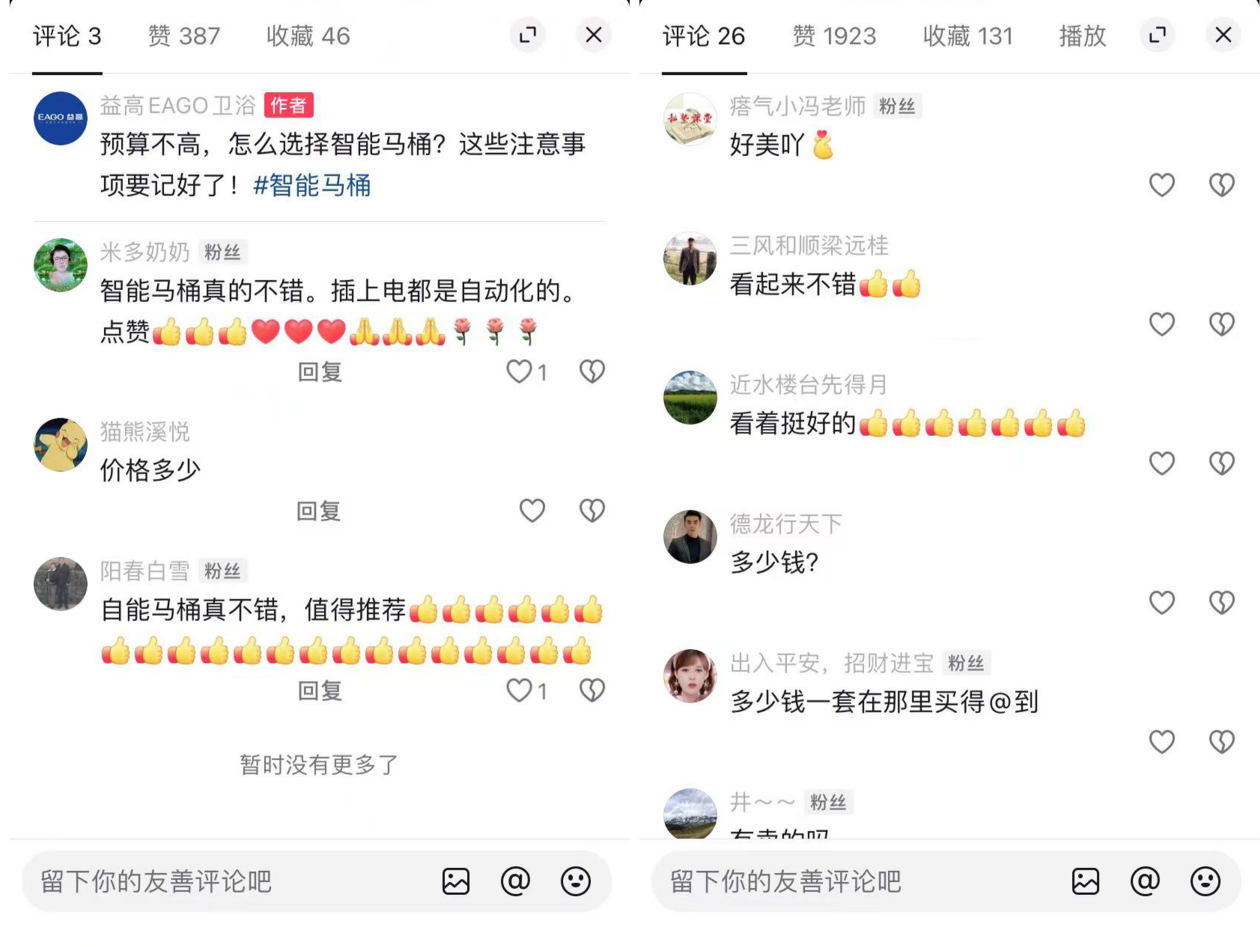1260x947 pixels.
Task: Open the 播放 tab
Action: 1083,37
